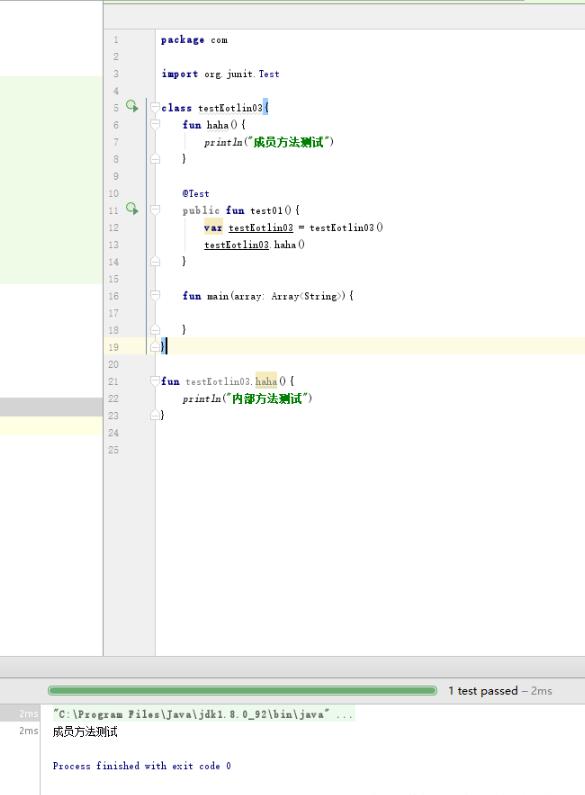Click the test progress bar
This screenshot has width=585, height=795.
tap(242, 690)
